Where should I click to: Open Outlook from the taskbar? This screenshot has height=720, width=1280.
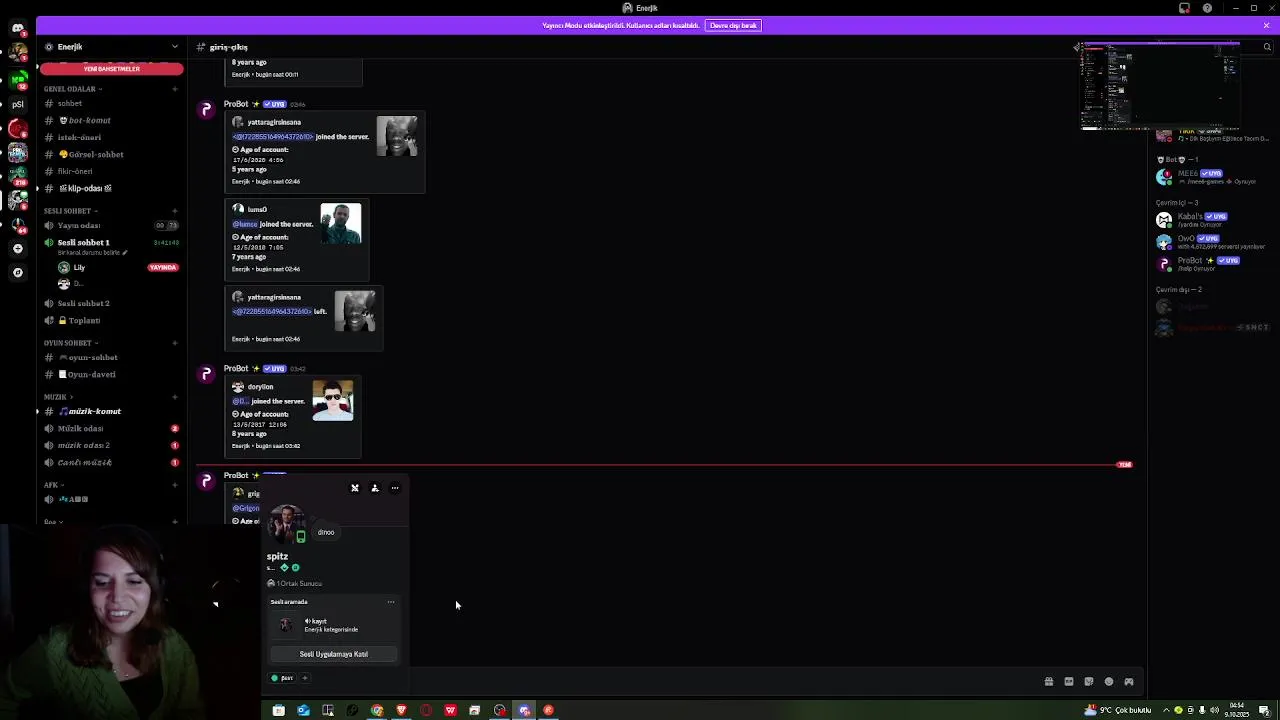click(x=303, y=710)
